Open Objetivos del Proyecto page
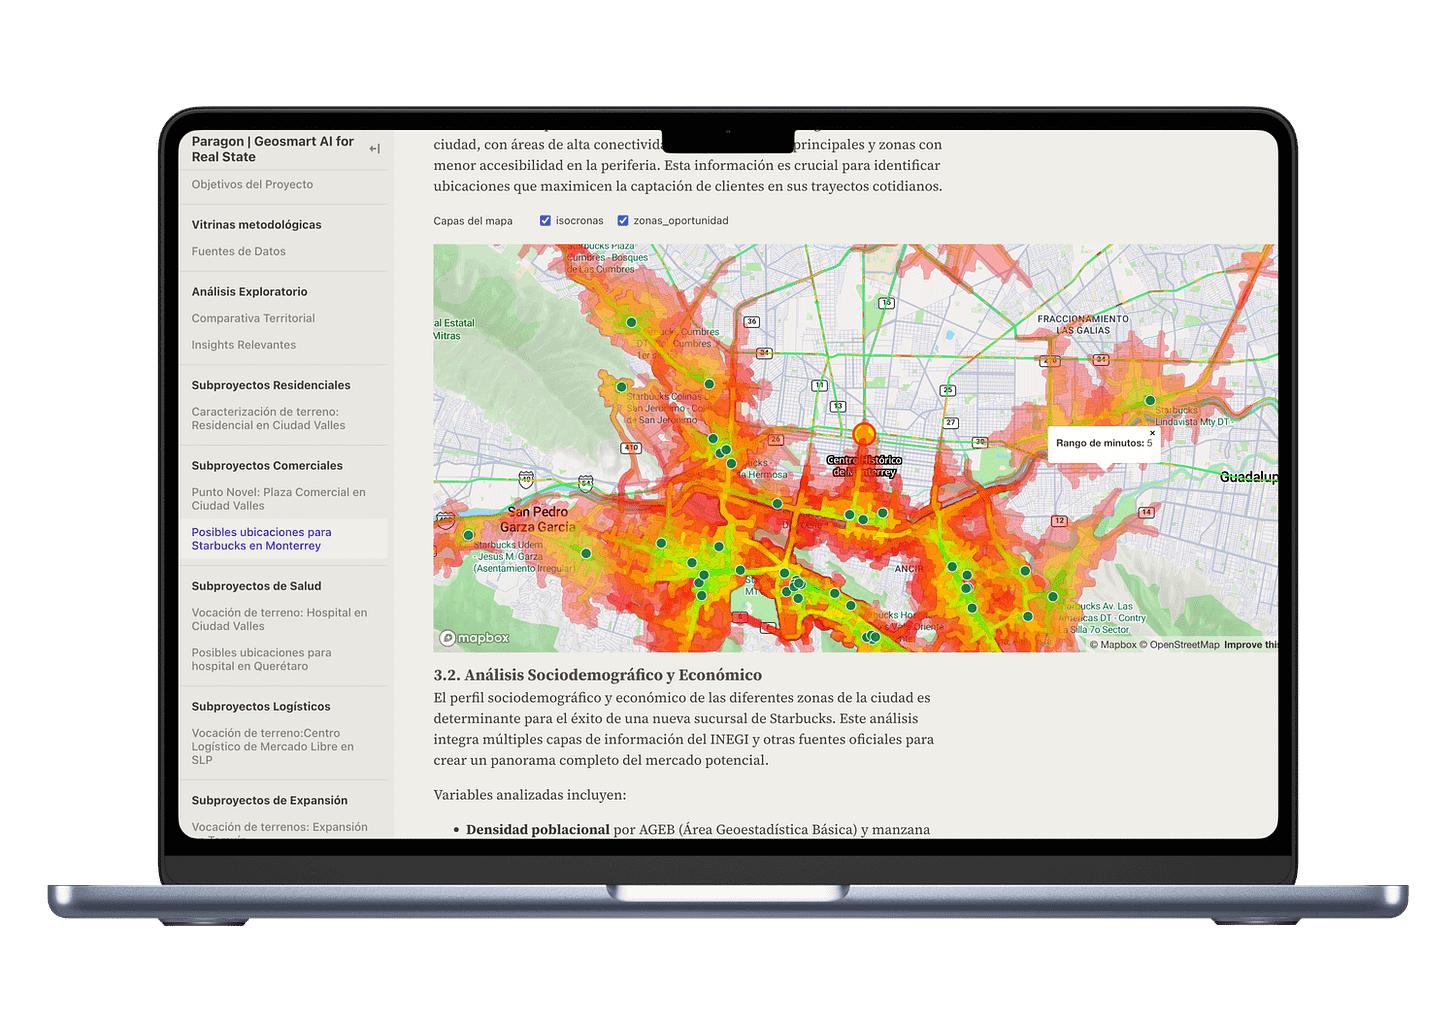The height and width of the screenshot is (1029, 1456). pos(252,185)
